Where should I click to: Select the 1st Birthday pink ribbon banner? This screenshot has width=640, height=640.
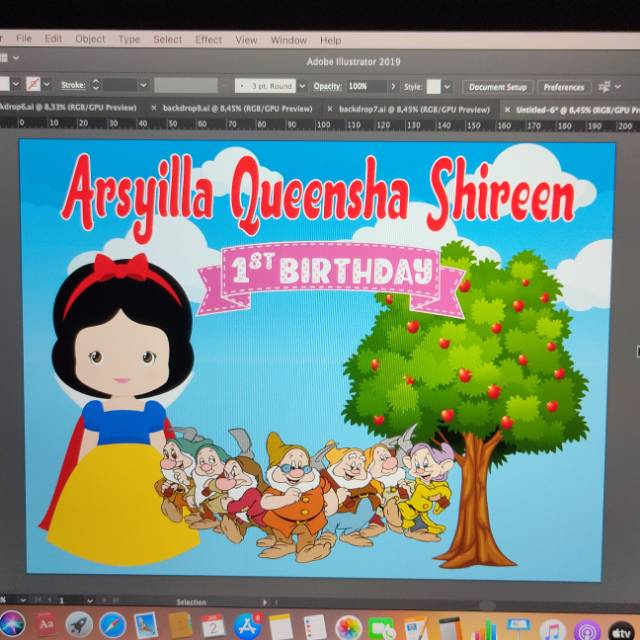(331, 278)
